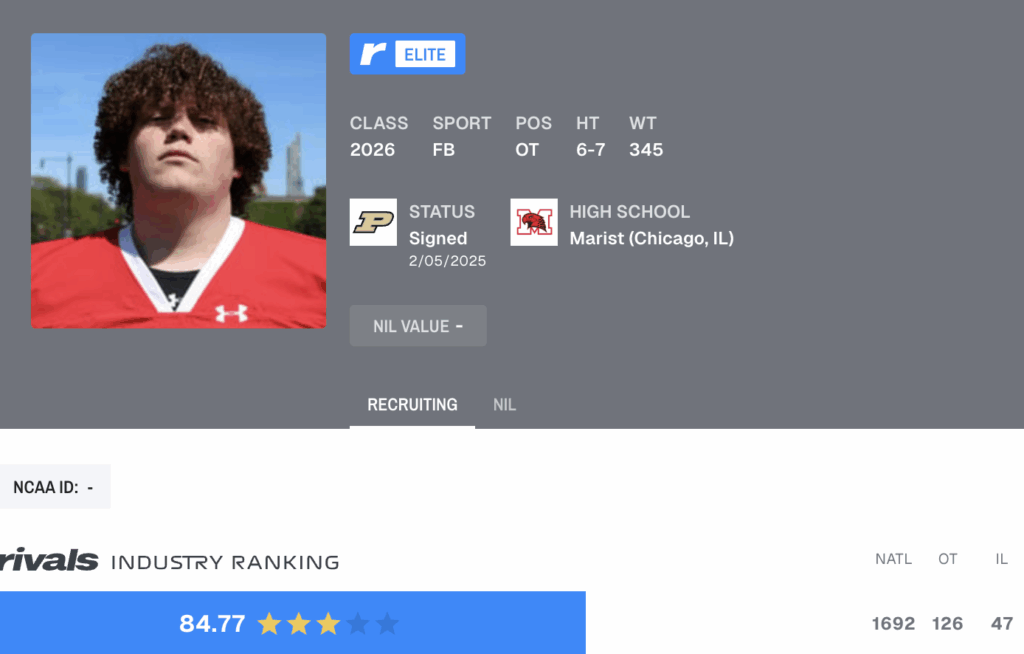Screen dimensions: 1024x654
Task: Click the fifth dimmed rating star
Action: click(x=387, y=624)
